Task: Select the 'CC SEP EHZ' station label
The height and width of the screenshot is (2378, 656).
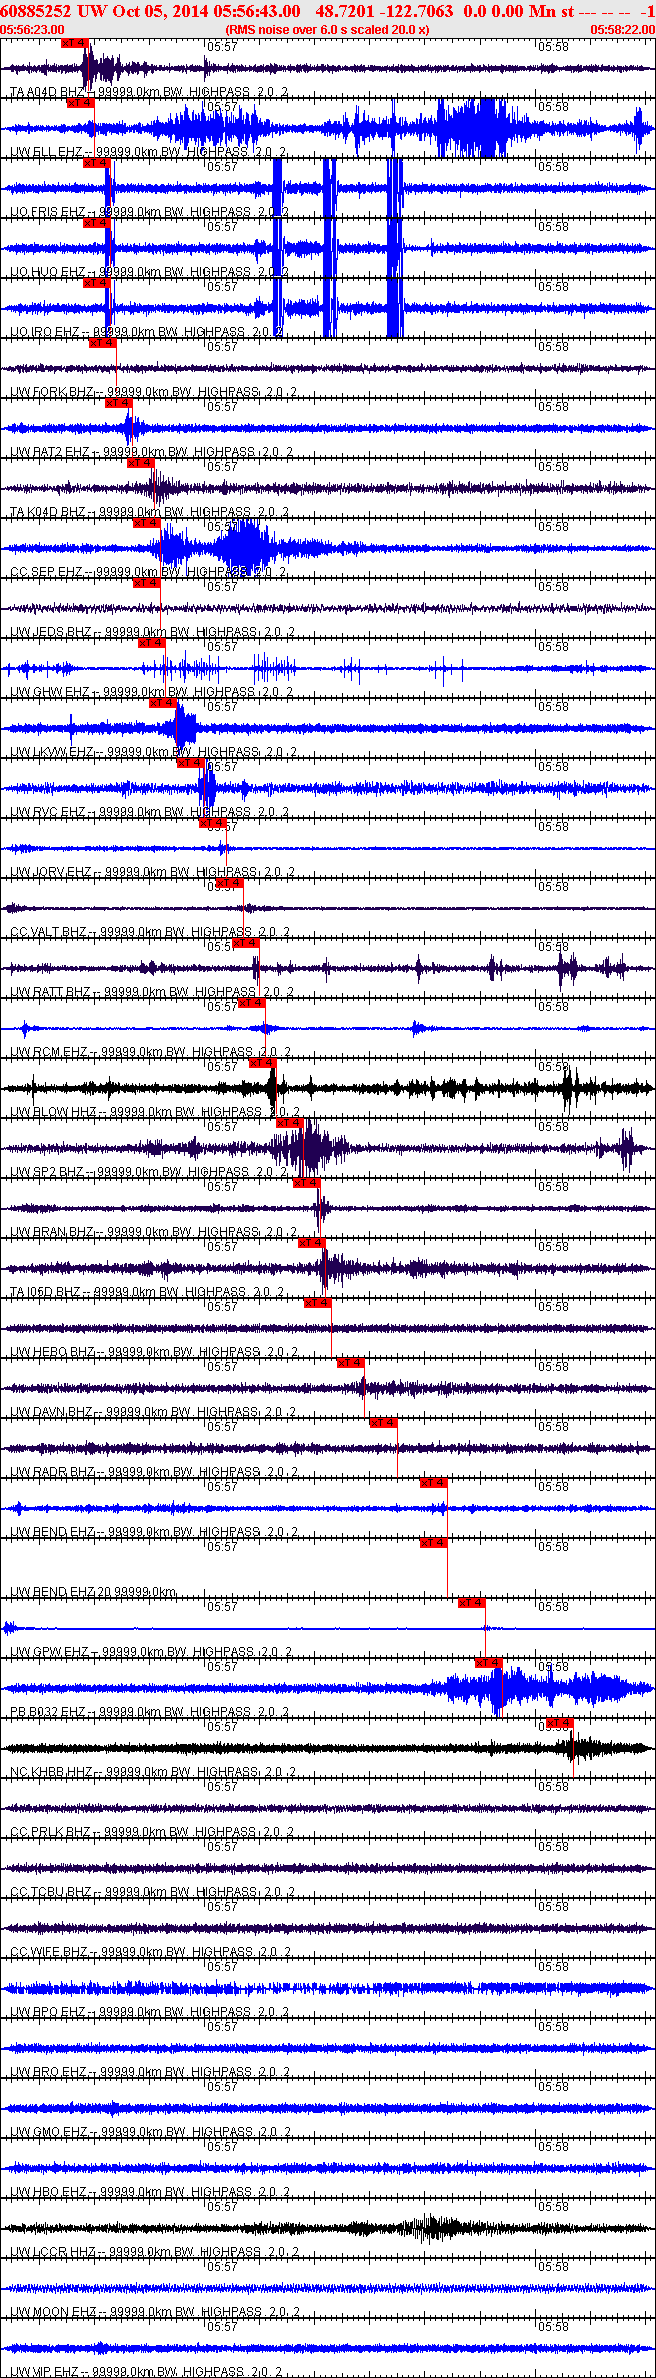Action: tap(46, 572)
